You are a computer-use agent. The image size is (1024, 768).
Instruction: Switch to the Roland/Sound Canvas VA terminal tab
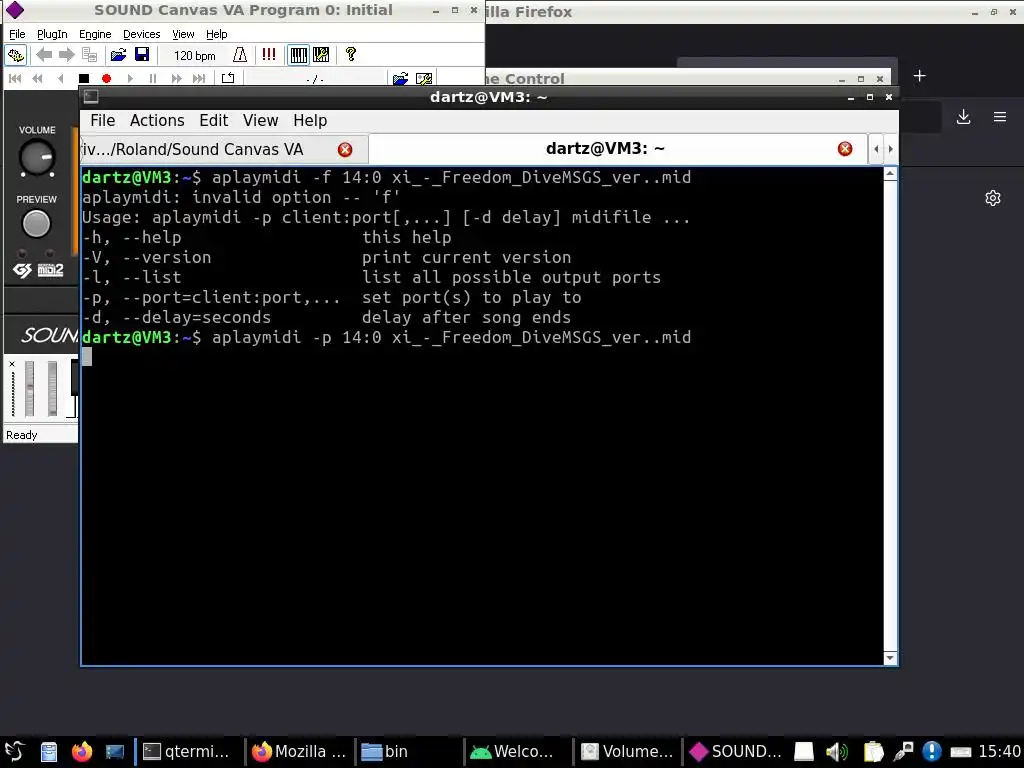[x=224, y=150]
